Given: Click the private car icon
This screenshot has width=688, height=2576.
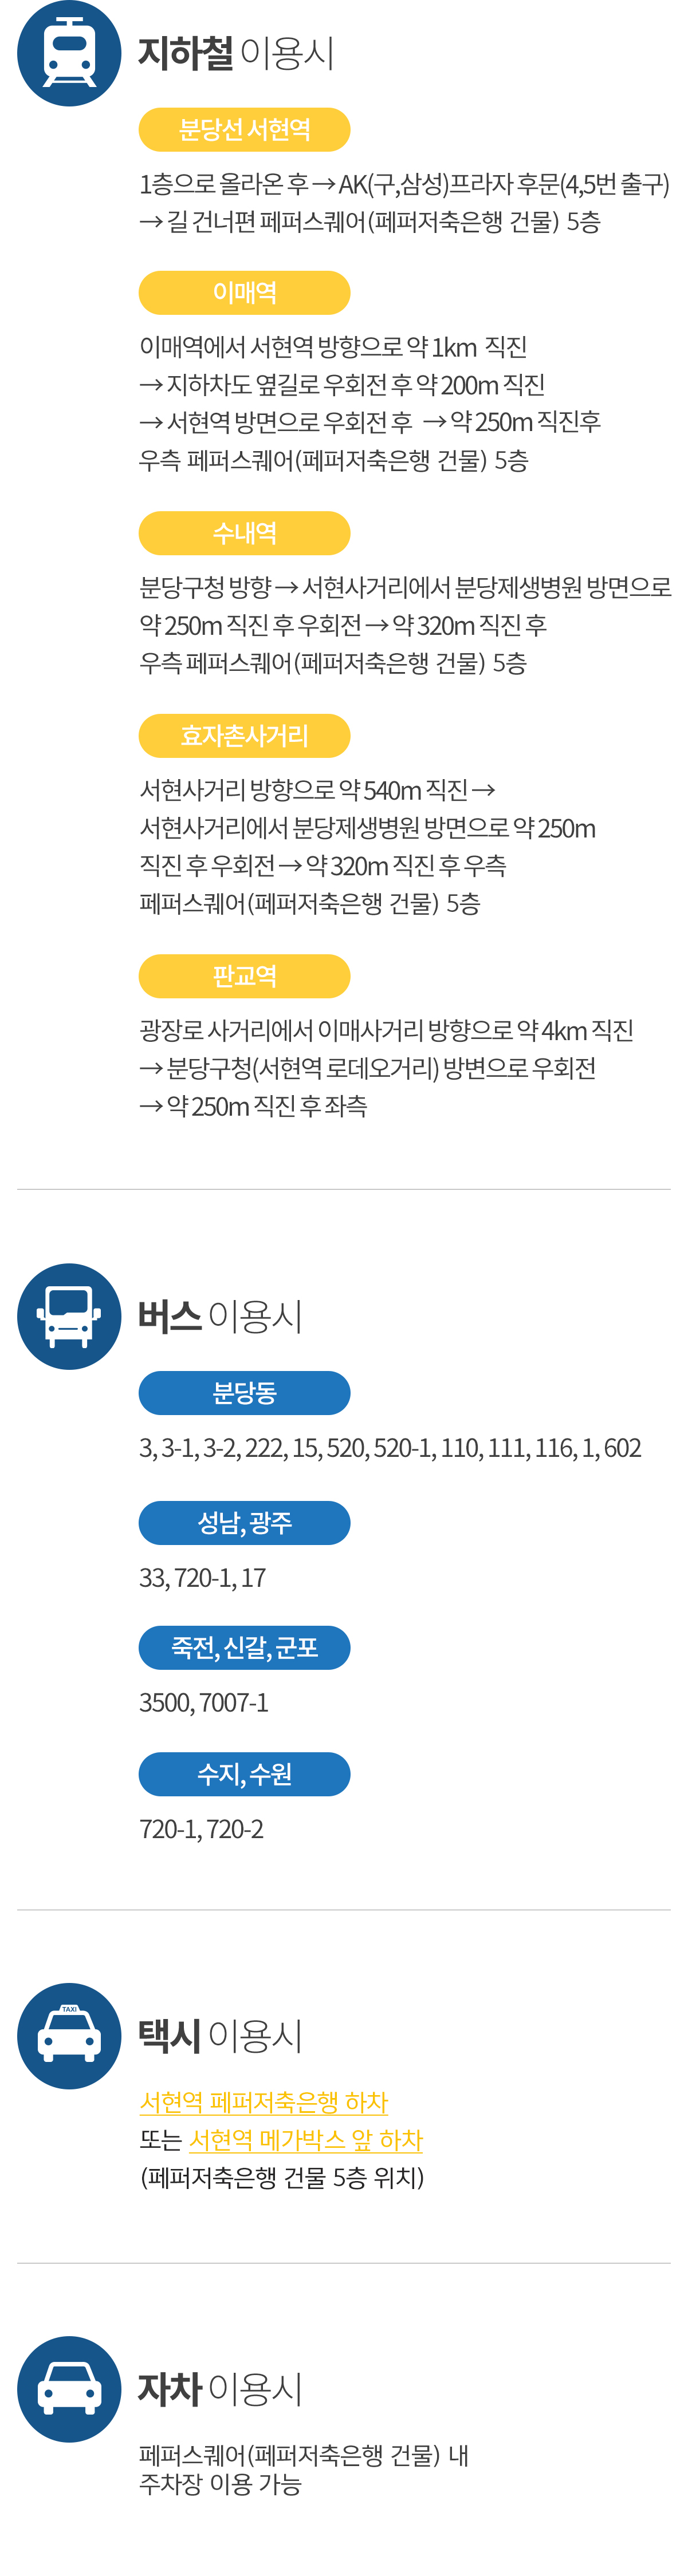Looking at the screenshot, I should point(69,2388).
